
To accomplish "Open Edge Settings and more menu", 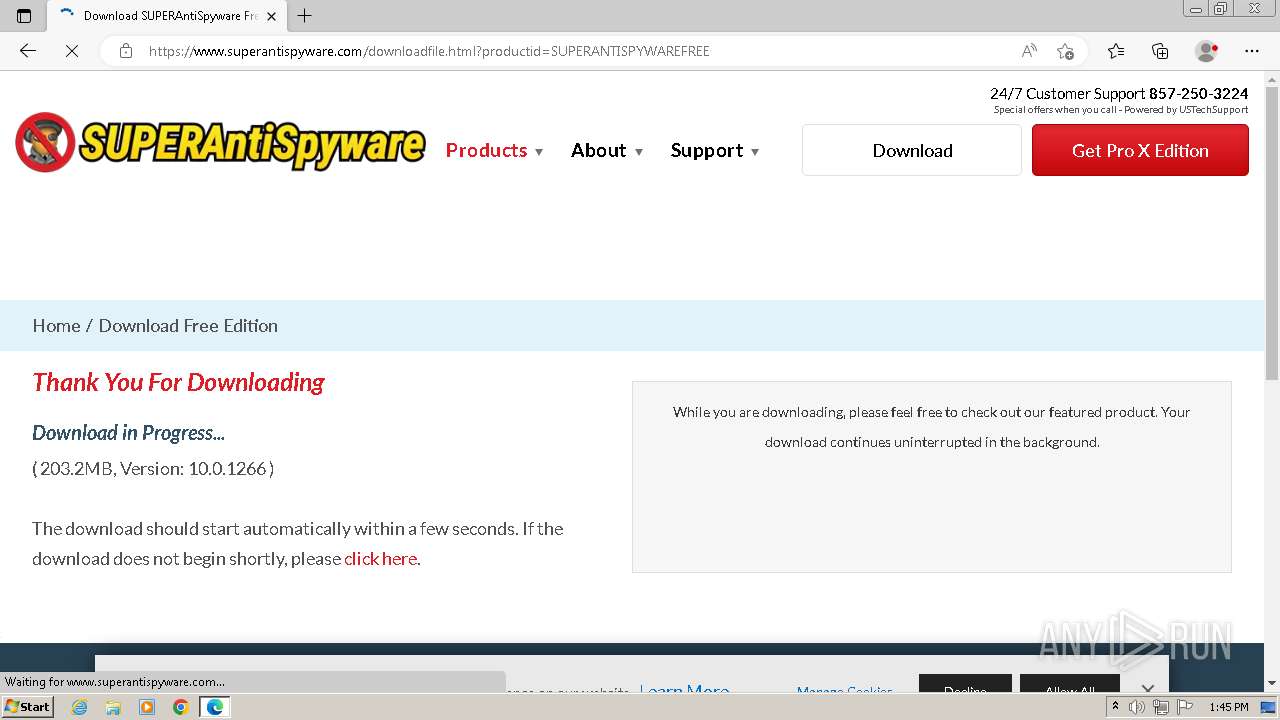I will pyautogui.click(x=1252, y=51).
